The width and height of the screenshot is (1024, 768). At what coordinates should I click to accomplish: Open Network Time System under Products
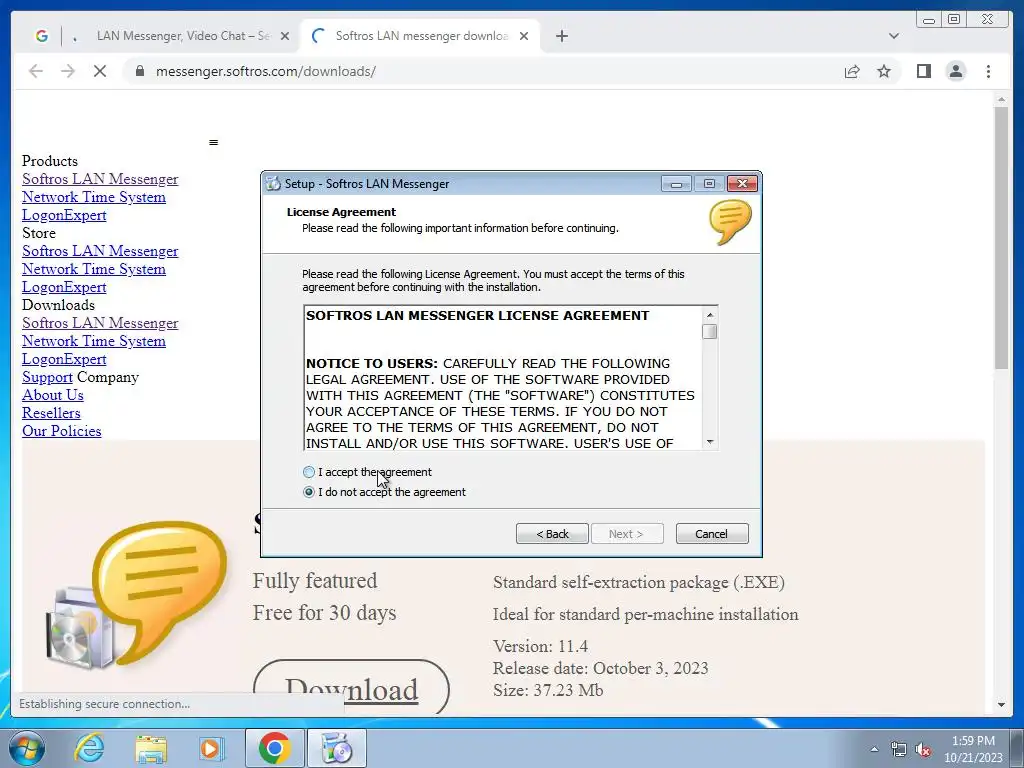tap(94, 197)
